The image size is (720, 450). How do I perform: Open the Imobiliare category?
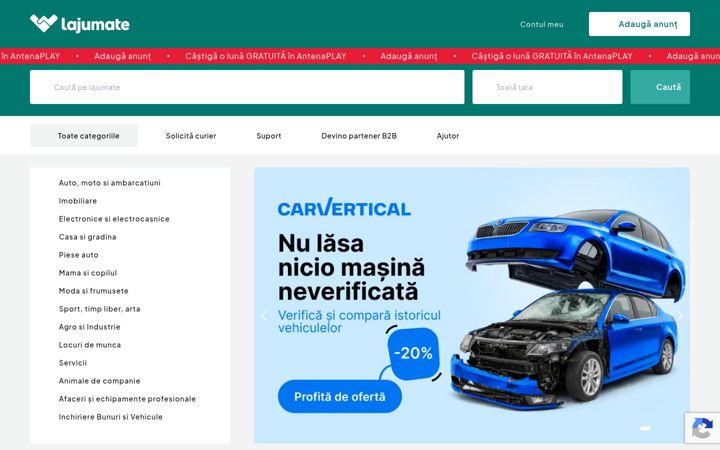point(78,201)
